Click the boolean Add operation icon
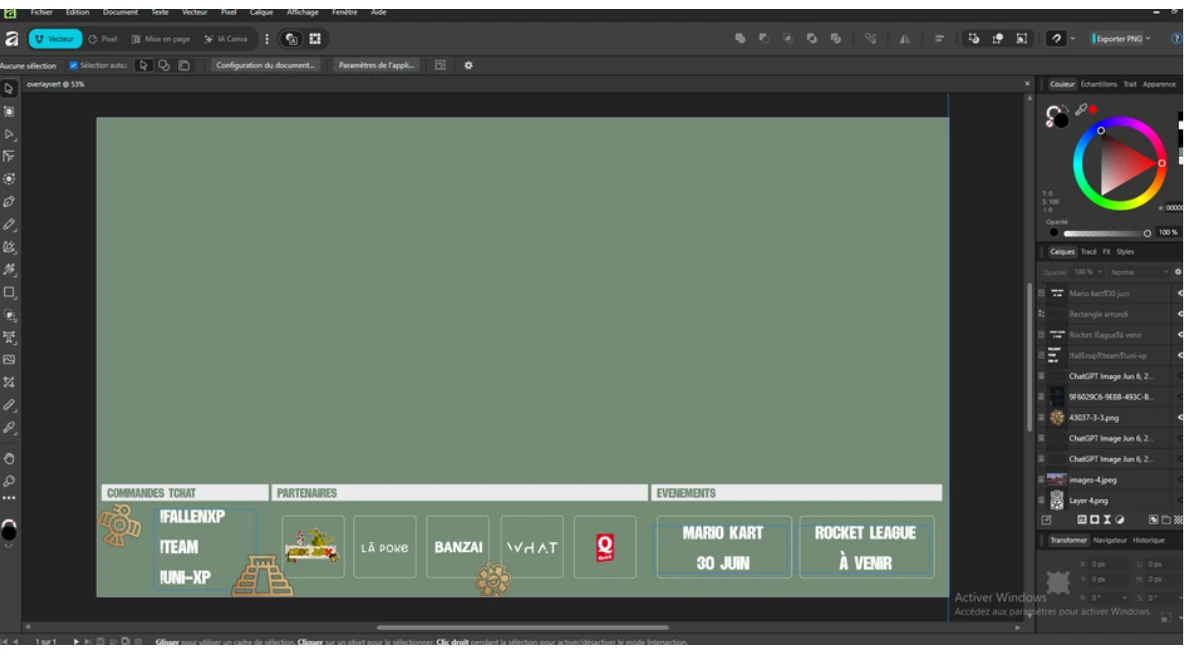The image size is (1186, 671). click(x=740, y=39)
